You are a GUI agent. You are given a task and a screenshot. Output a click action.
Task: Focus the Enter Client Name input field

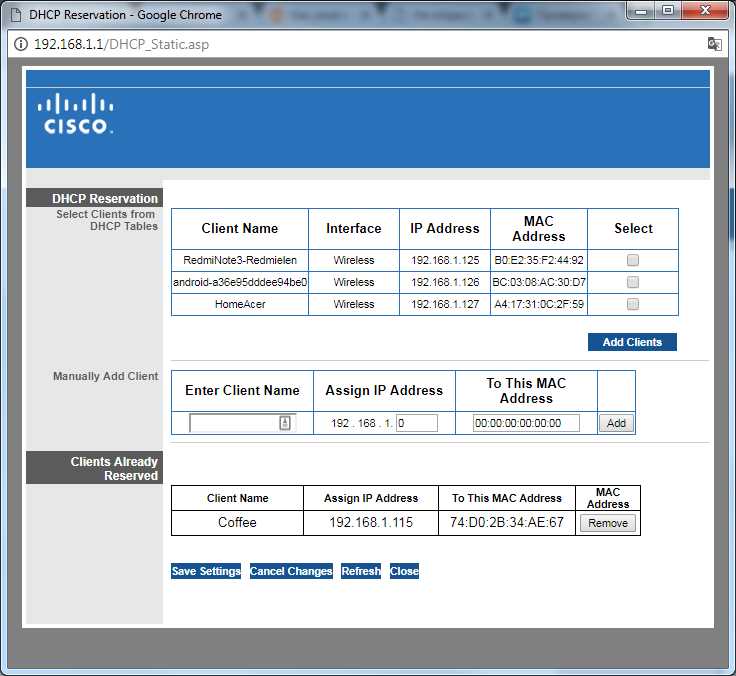click(243, 423)
